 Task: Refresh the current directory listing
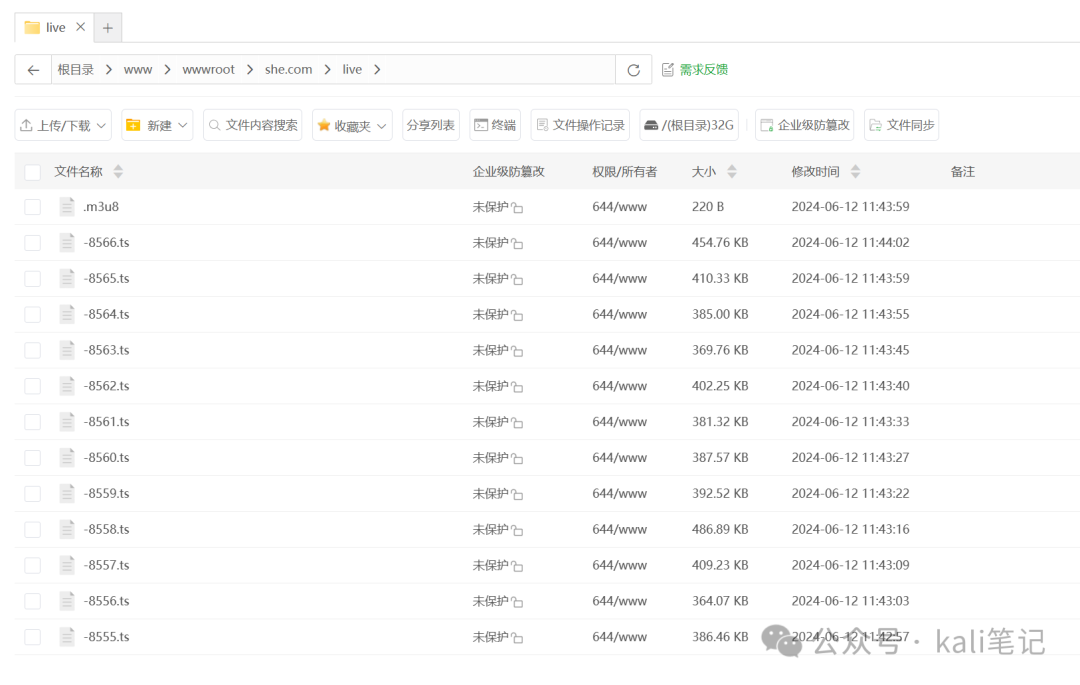tap(636, 69)
